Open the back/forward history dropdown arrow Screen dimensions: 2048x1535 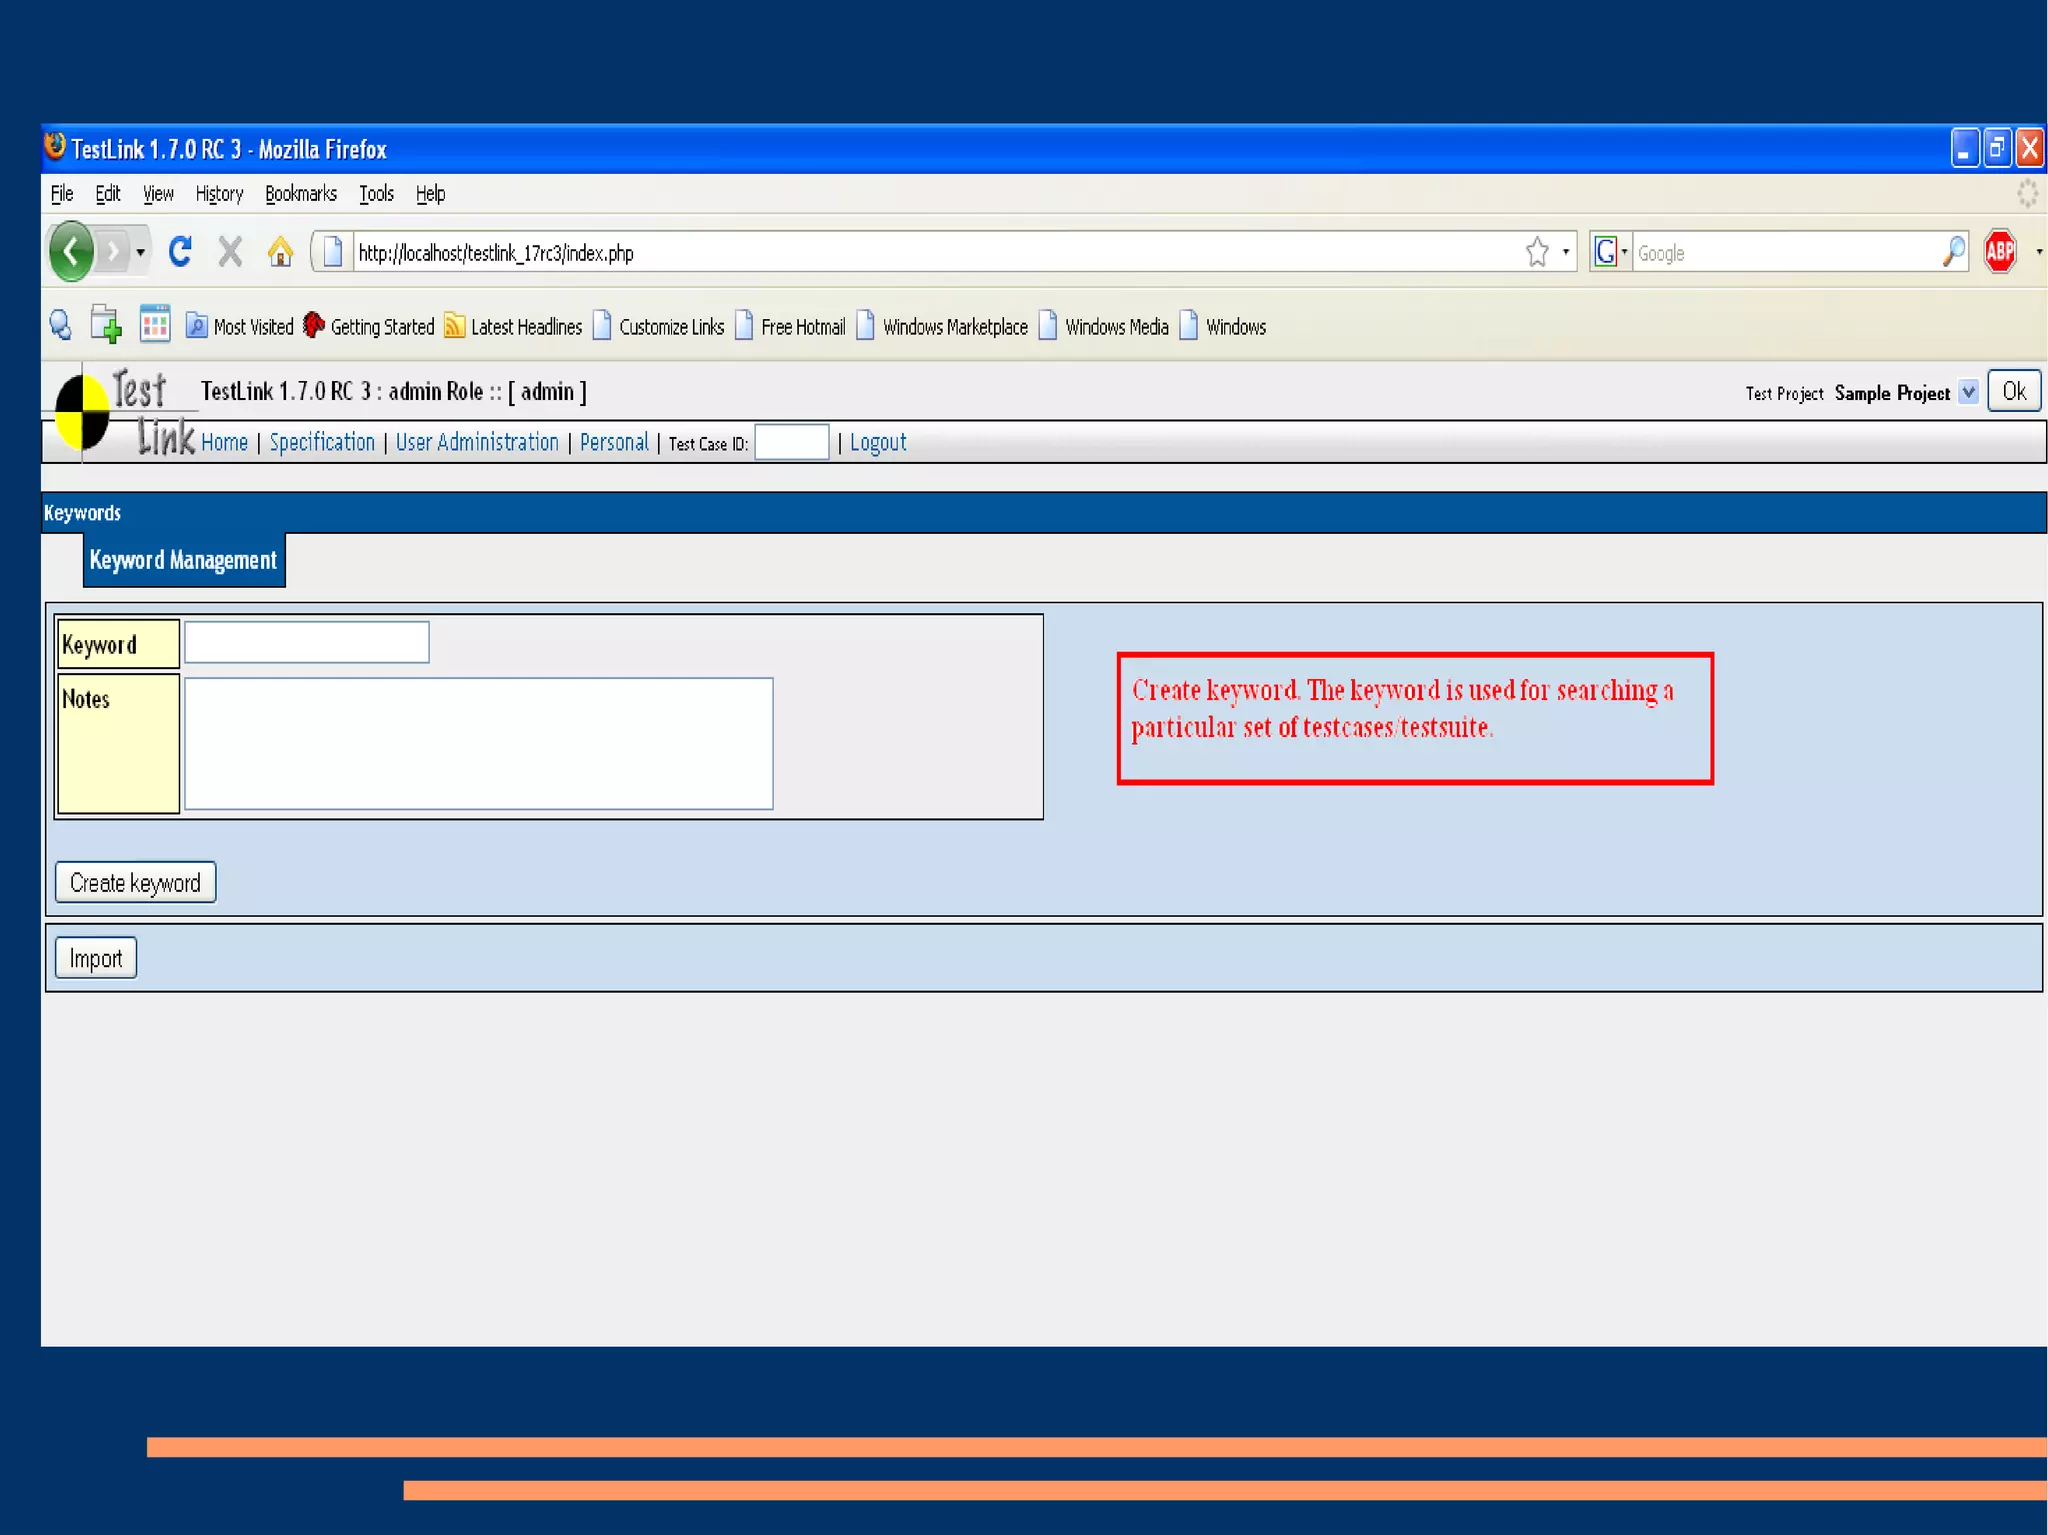point(141,252)
